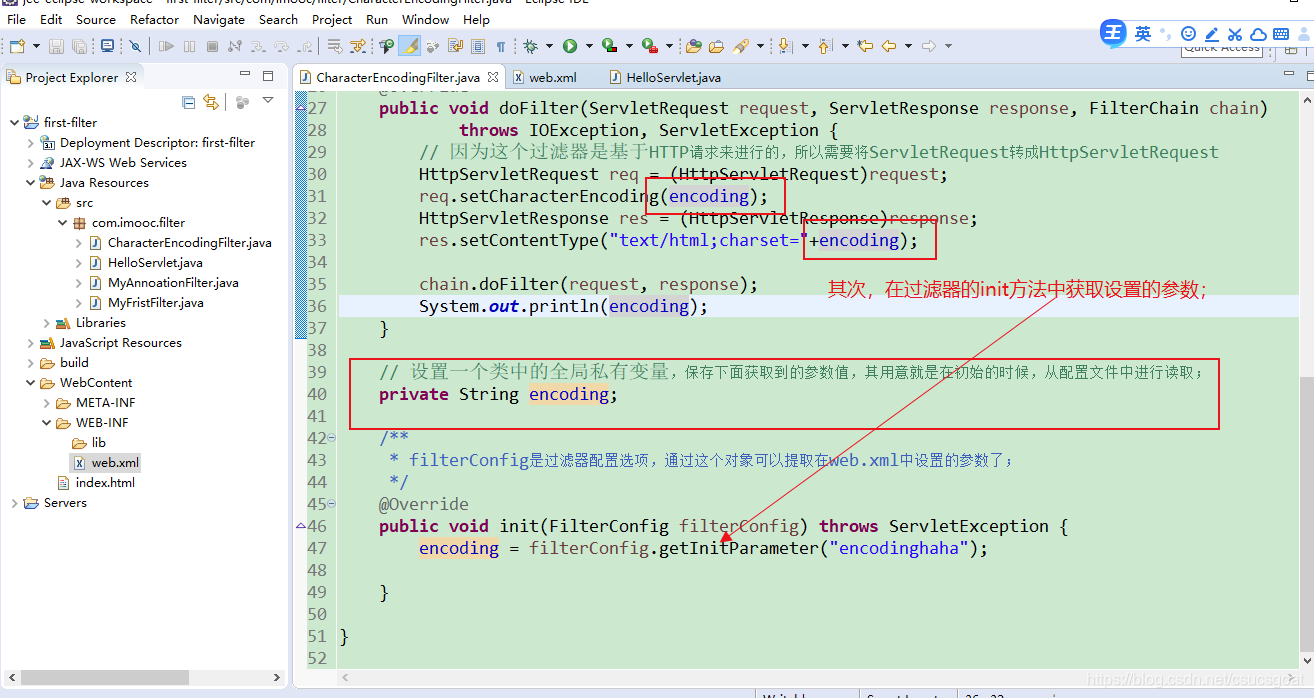The image size is (1314, 698).
Task: Click the Next Annotation icon
Action: (785, 46)
